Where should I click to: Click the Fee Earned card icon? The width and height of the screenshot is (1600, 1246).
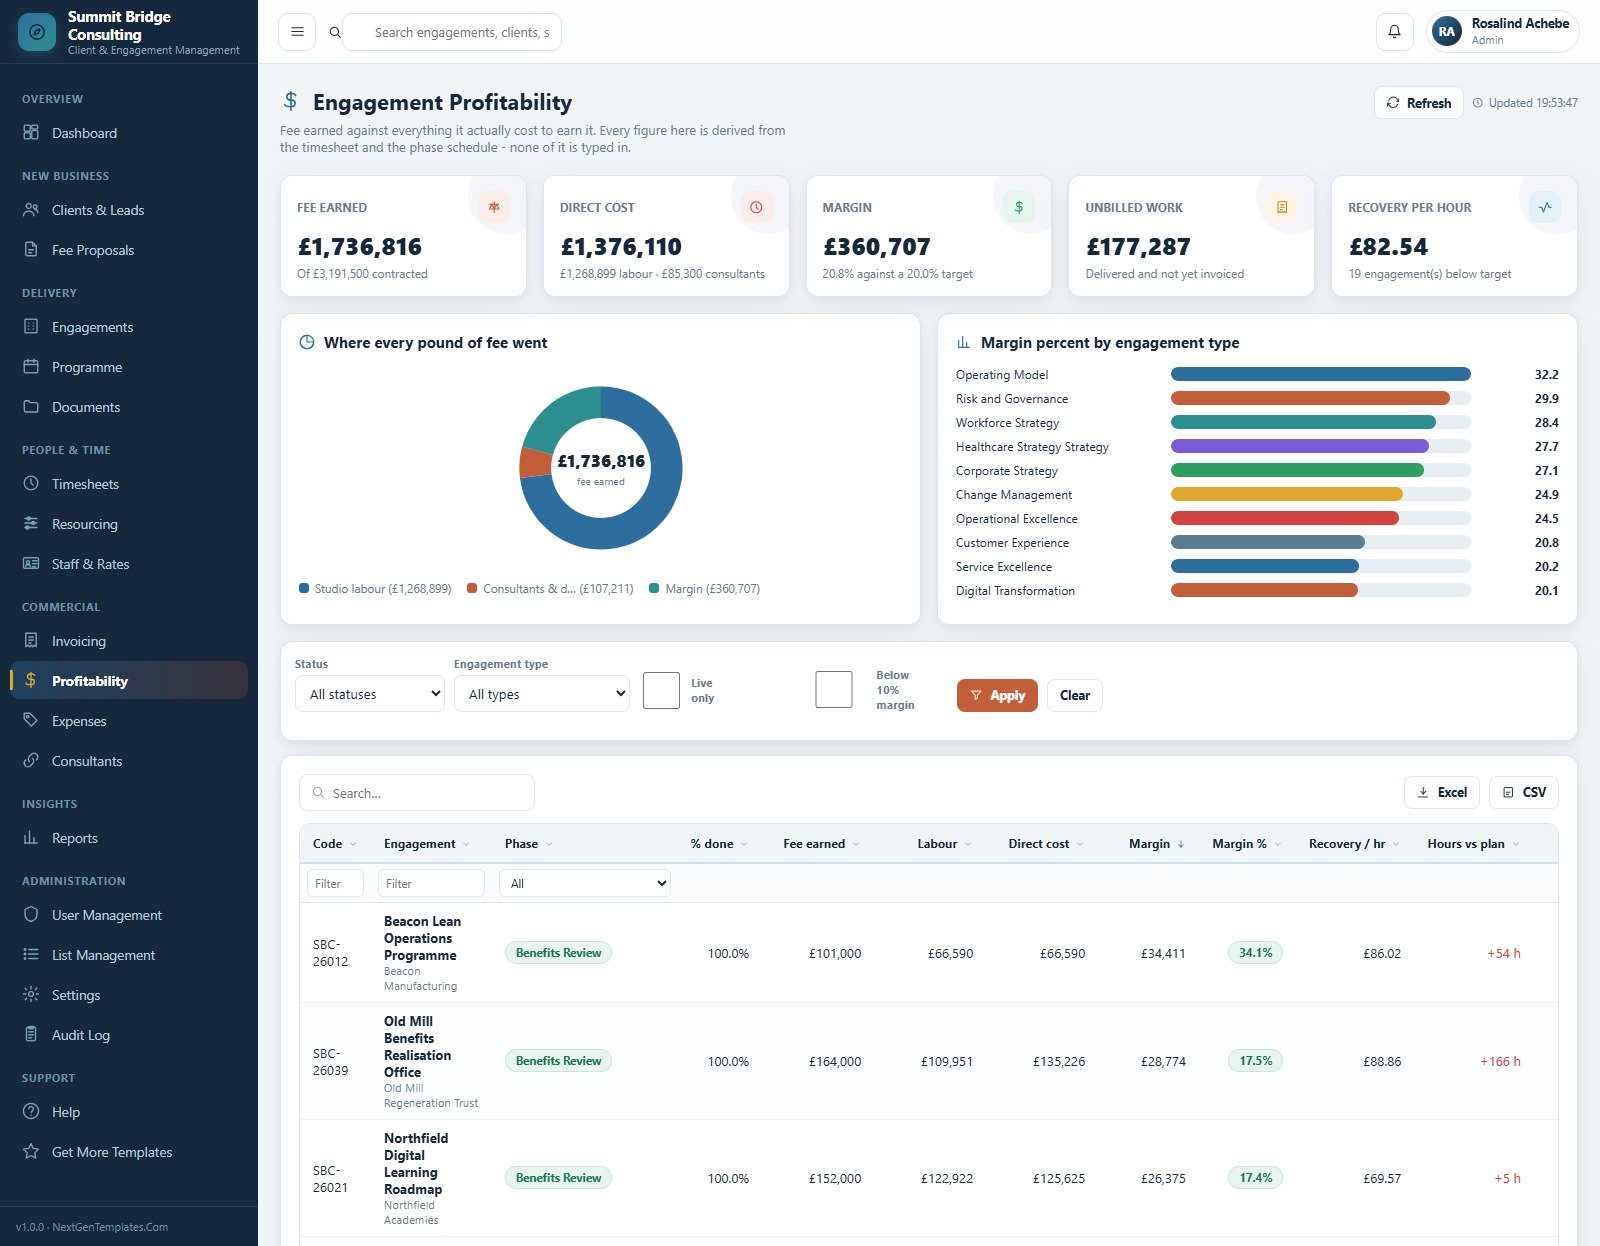pos(494,207)
